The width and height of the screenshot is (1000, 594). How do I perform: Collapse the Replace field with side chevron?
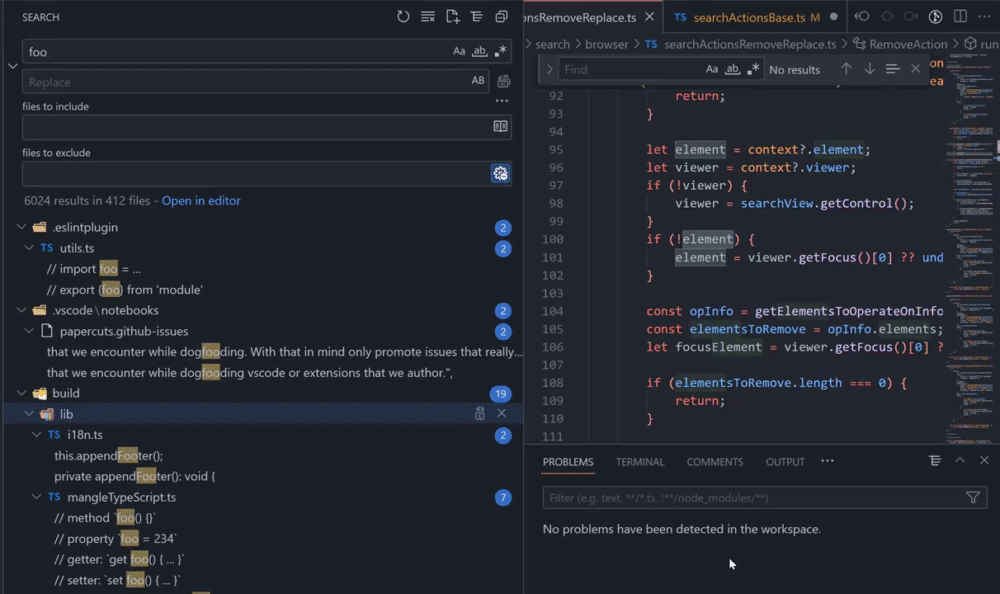(x=12, y=66)
